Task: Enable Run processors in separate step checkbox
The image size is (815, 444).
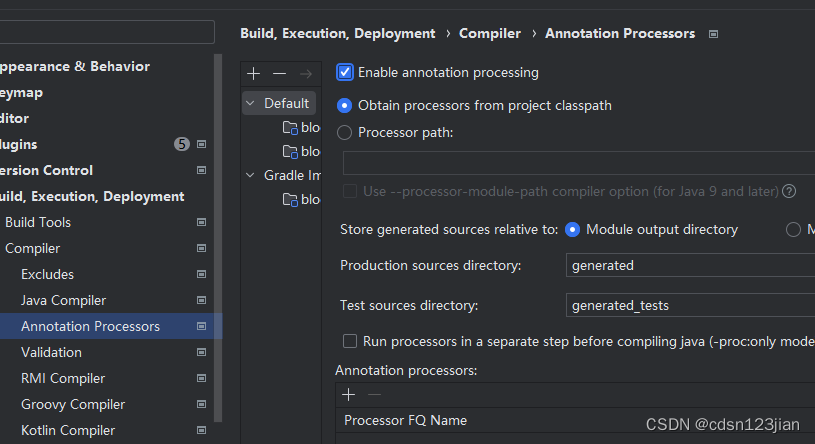Action: (x=350, y=341)
